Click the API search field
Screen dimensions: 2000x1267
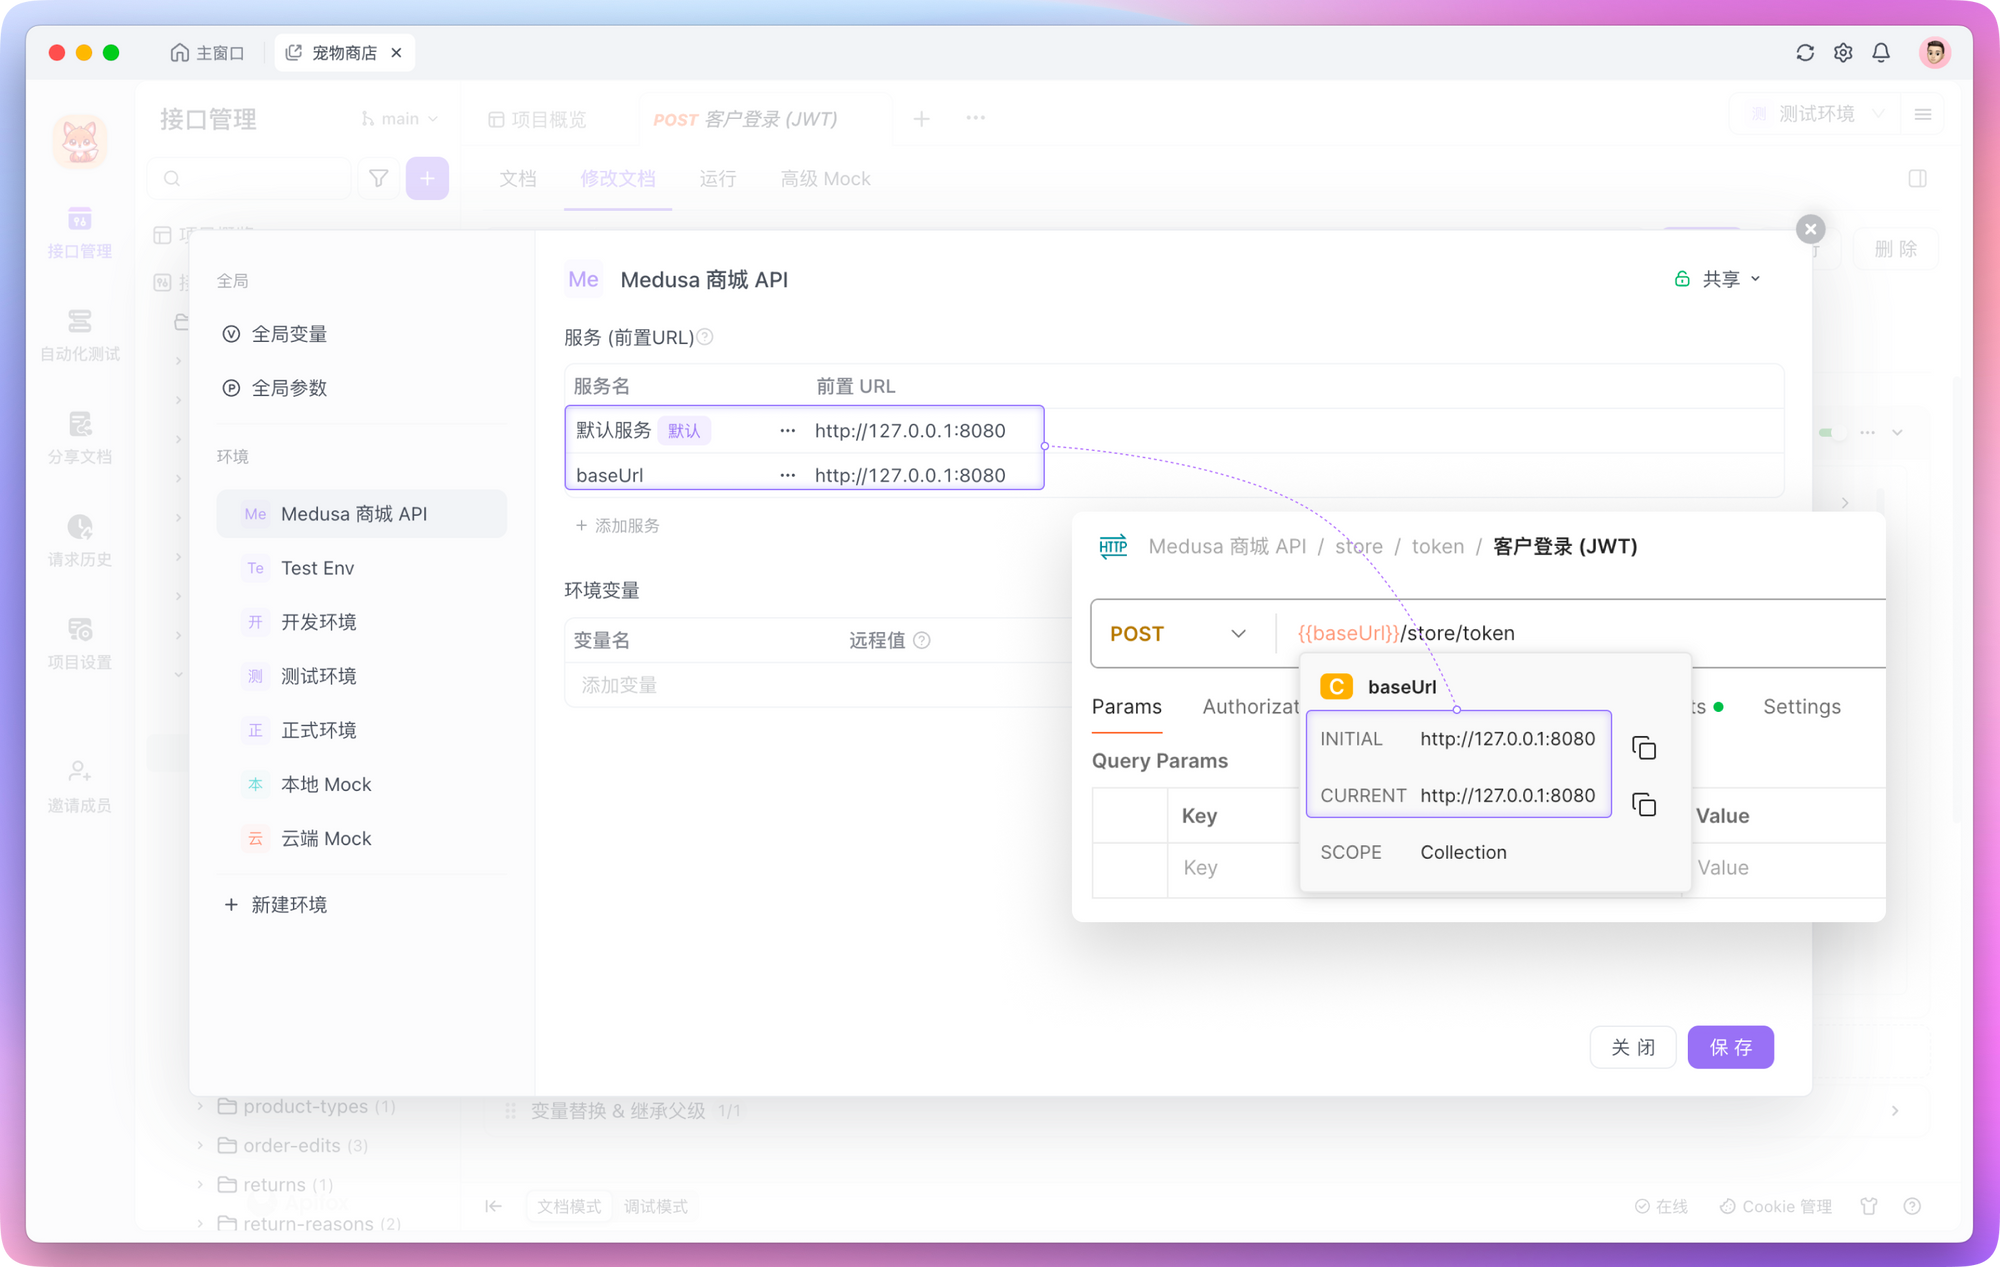click(x=250, y=178)
